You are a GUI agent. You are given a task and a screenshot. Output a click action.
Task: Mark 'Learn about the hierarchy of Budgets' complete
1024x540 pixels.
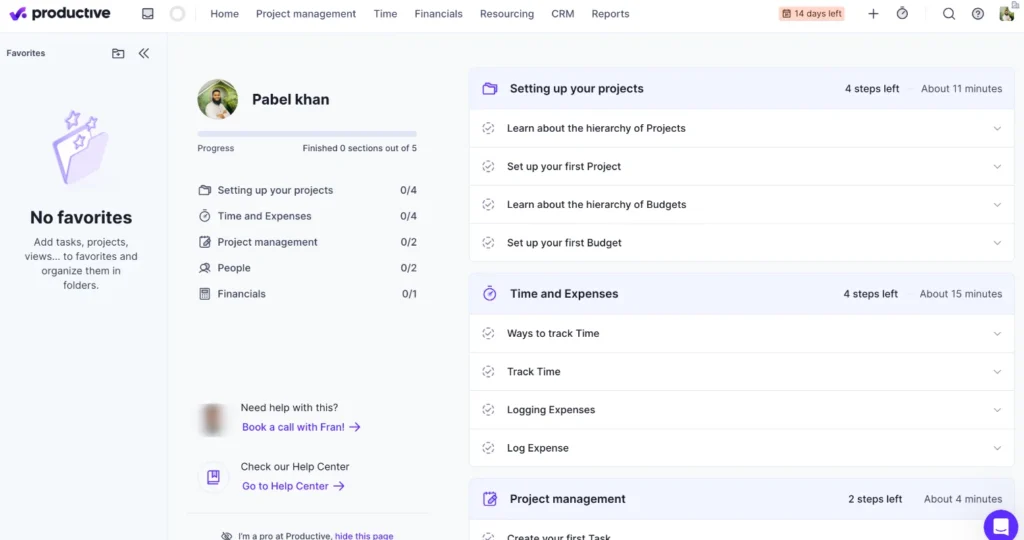point(488,204)
